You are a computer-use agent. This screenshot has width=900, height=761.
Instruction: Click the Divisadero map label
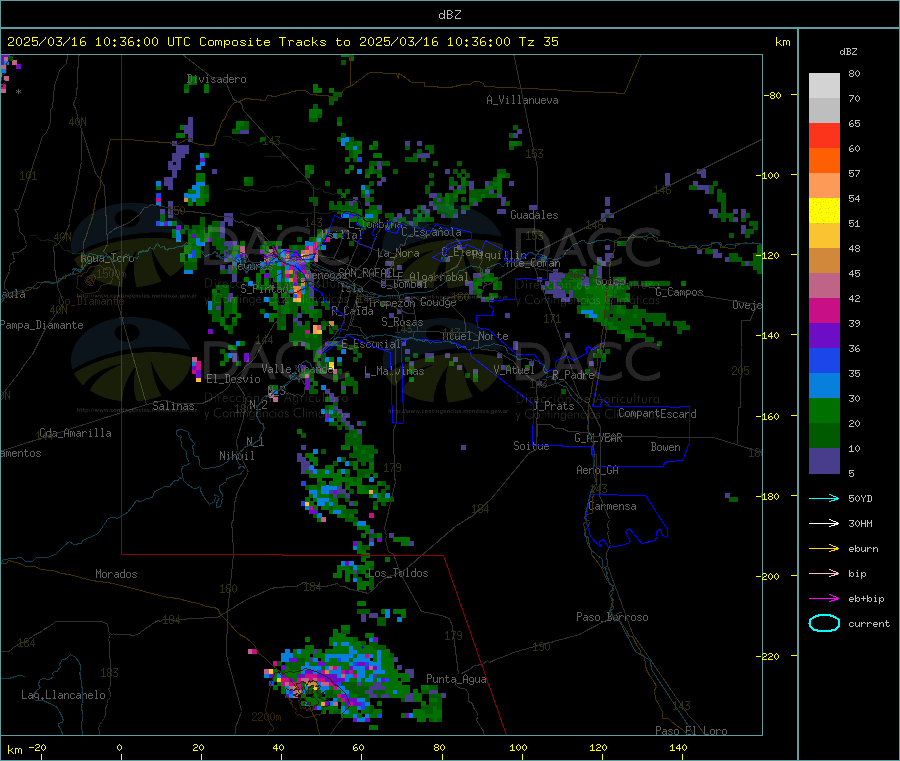coord(216,79)
